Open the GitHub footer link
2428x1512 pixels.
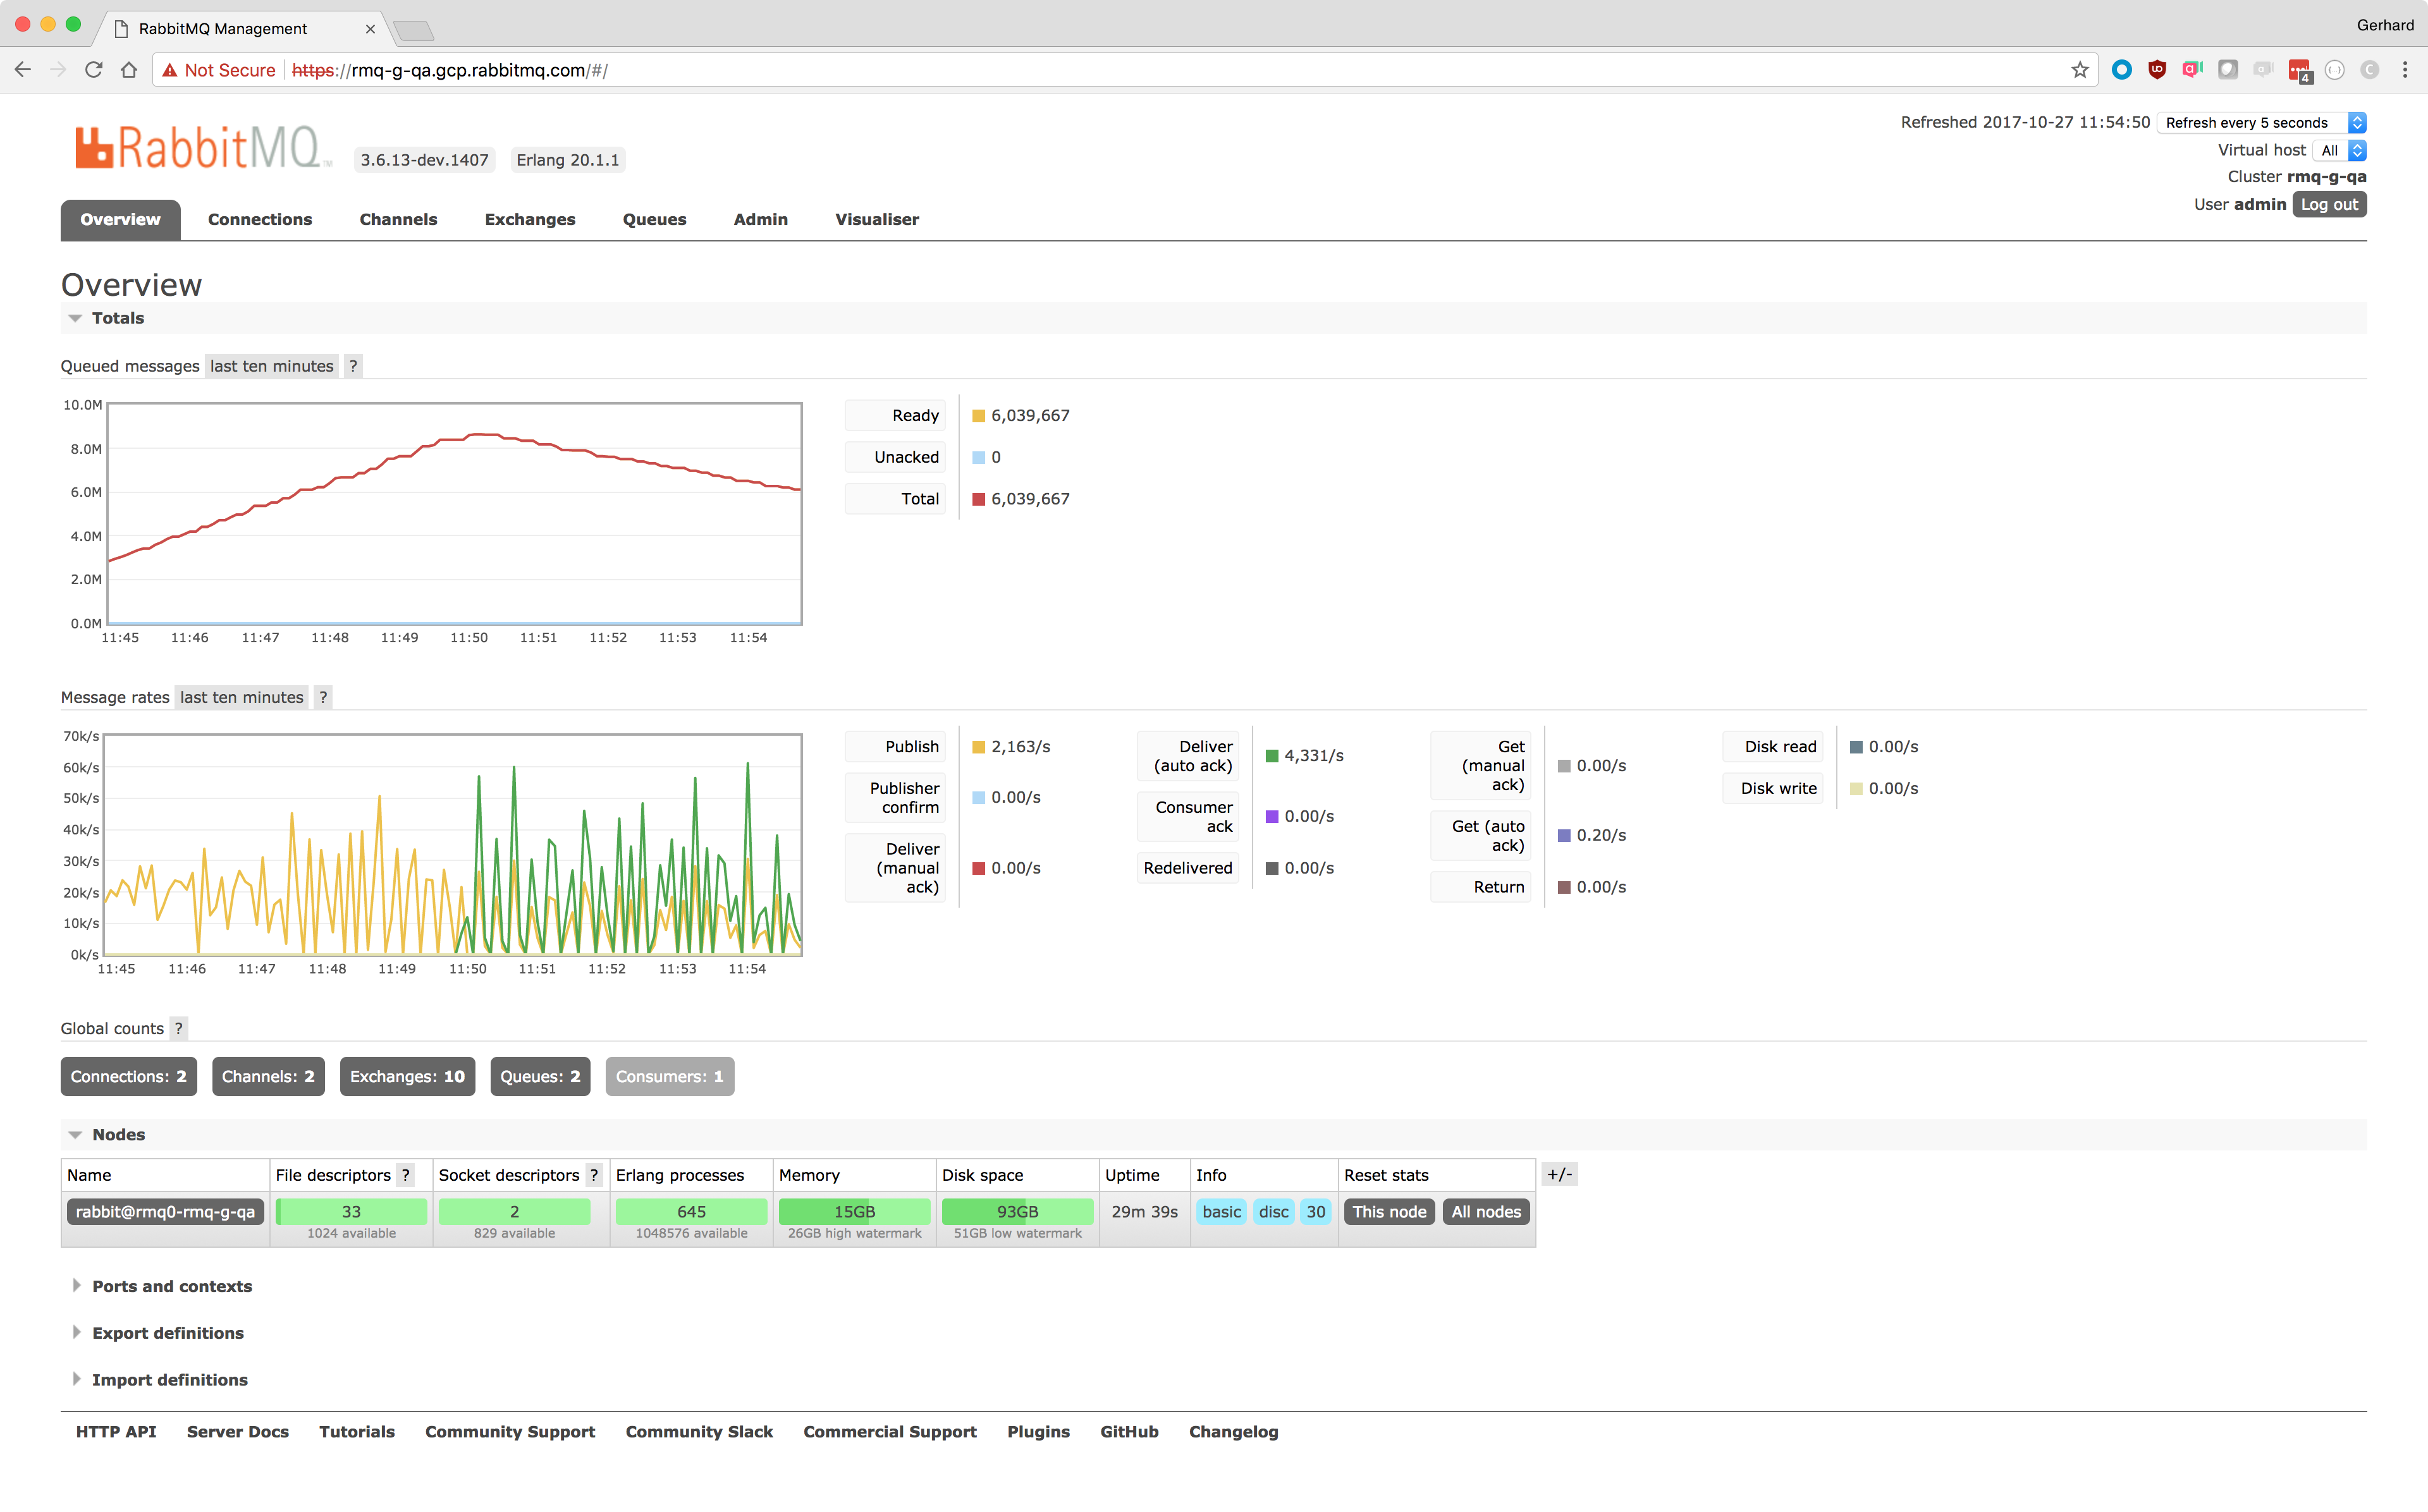(1129, 1432)
